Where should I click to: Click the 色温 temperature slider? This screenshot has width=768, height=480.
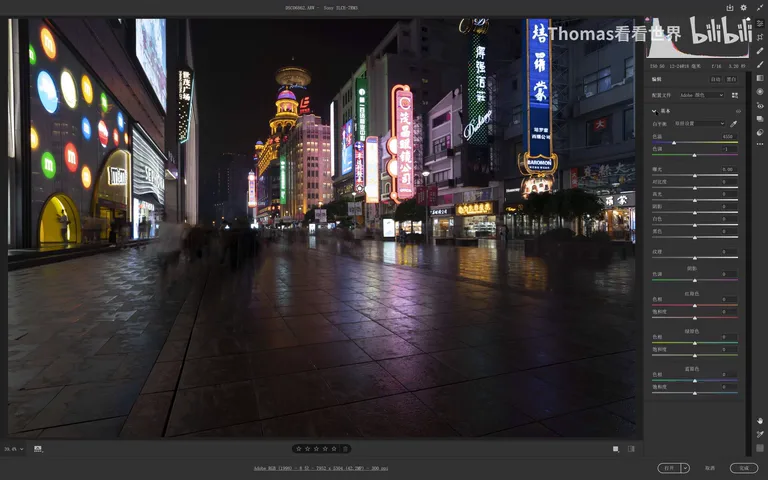[695, 143]
